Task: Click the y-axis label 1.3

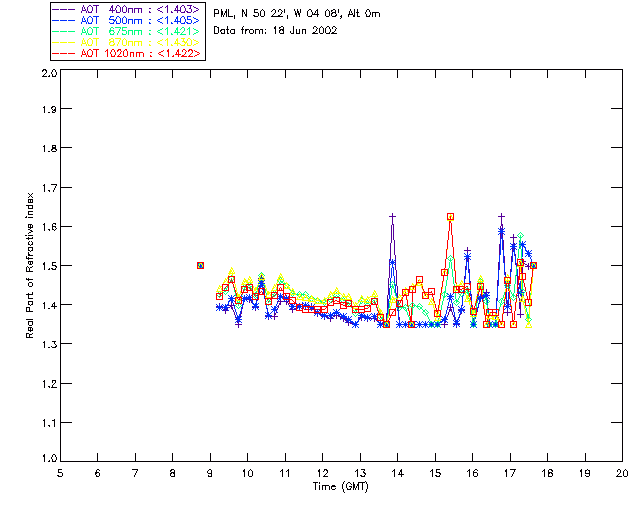Action: (49, 344)
